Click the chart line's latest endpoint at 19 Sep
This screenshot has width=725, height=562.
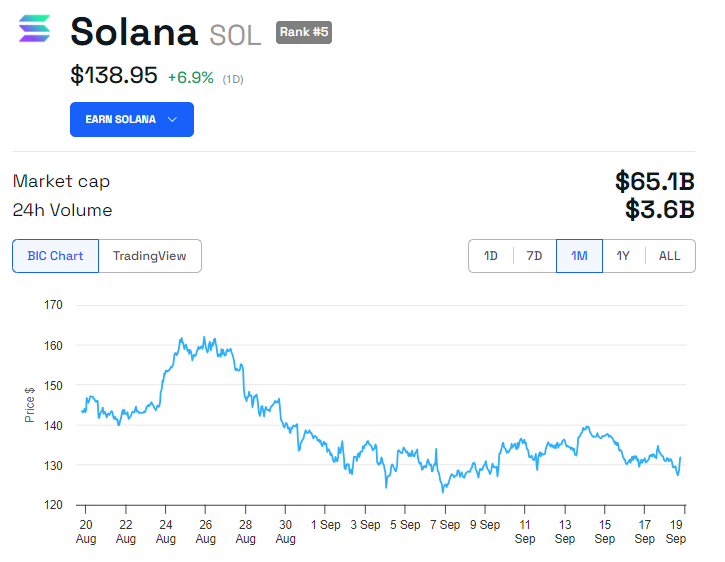tap(681, 458)
